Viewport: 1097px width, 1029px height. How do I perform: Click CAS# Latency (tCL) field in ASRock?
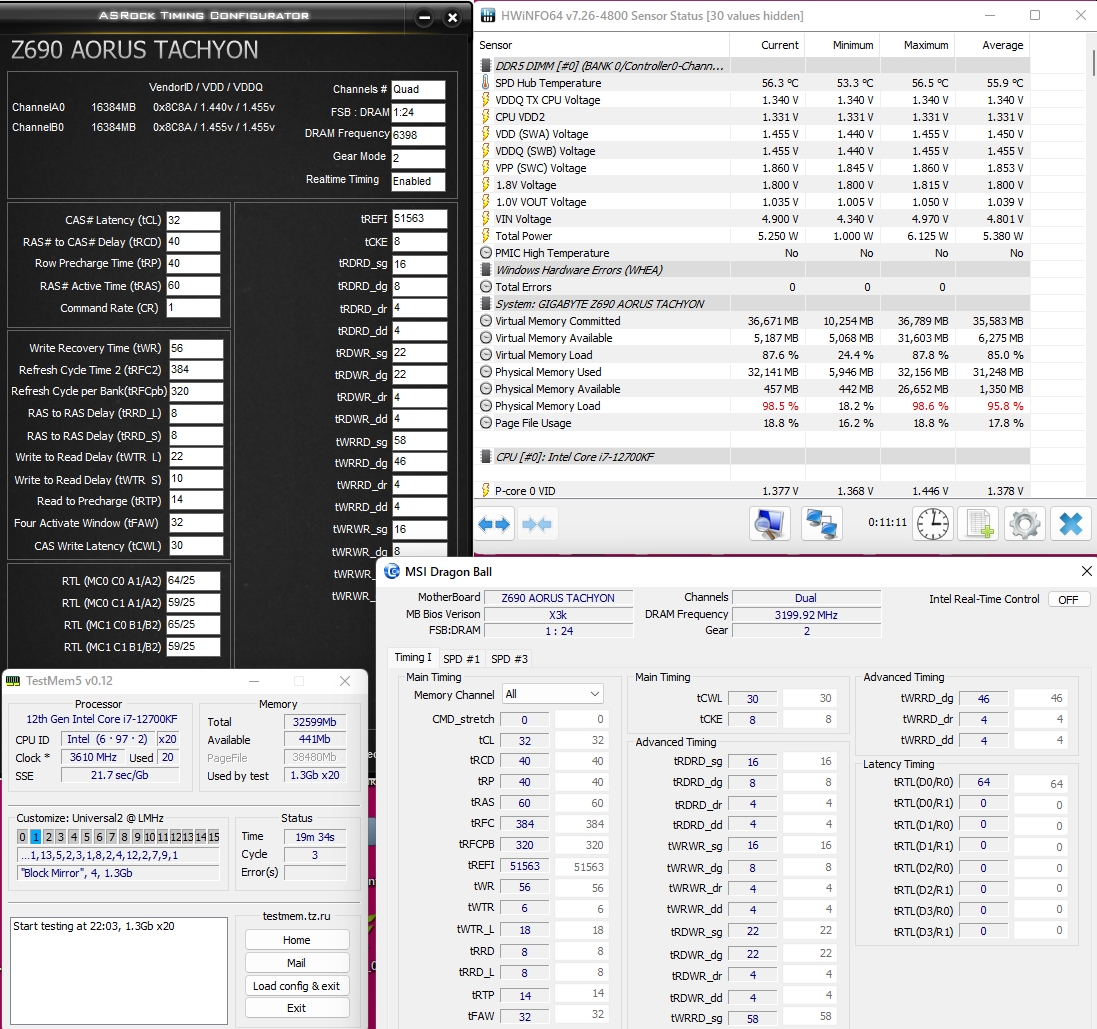coord(193,220)
